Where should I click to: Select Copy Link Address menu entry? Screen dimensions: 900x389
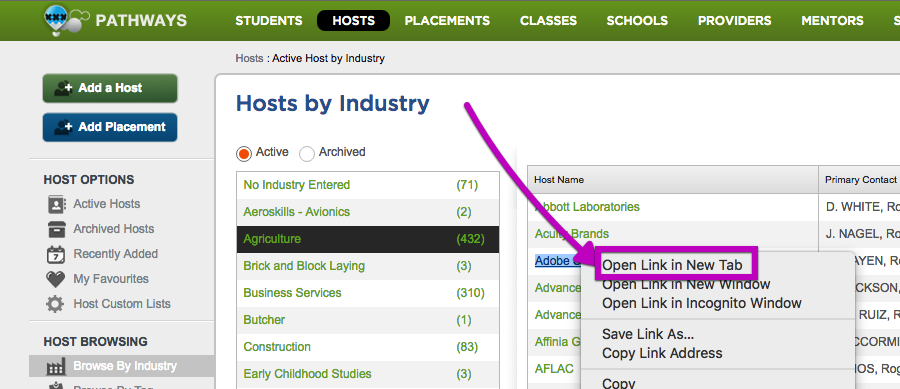tap(662, 353)
